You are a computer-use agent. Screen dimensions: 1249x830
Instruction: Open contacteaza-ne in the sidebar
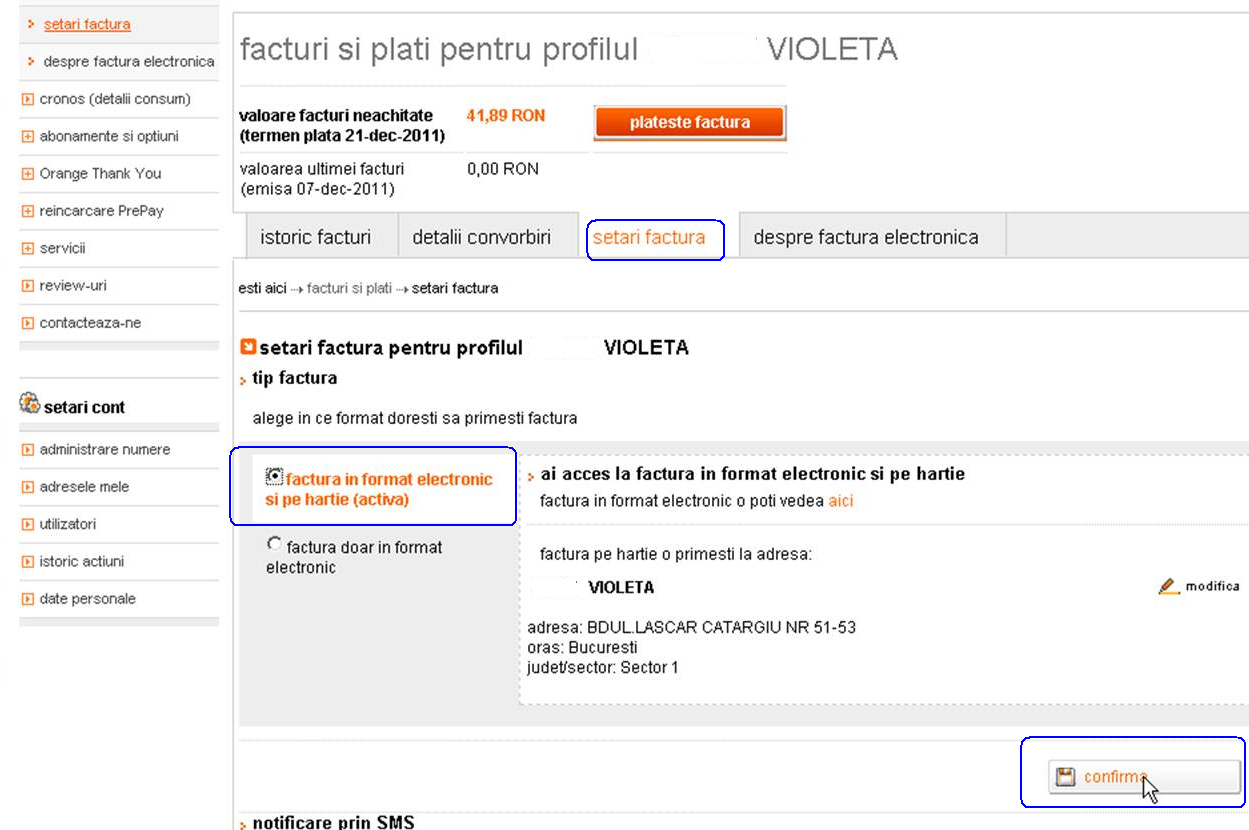pyautogui.click(x=90, y=323)
